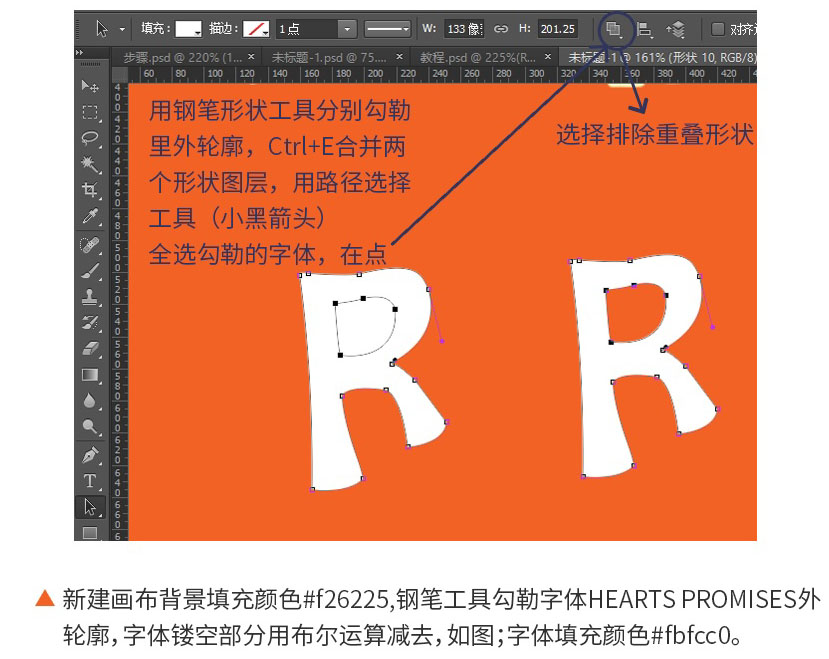This screenshot has height=659, width=829.
Task: Open the 填充 fill color swatch
Action: tap(189, 29)
